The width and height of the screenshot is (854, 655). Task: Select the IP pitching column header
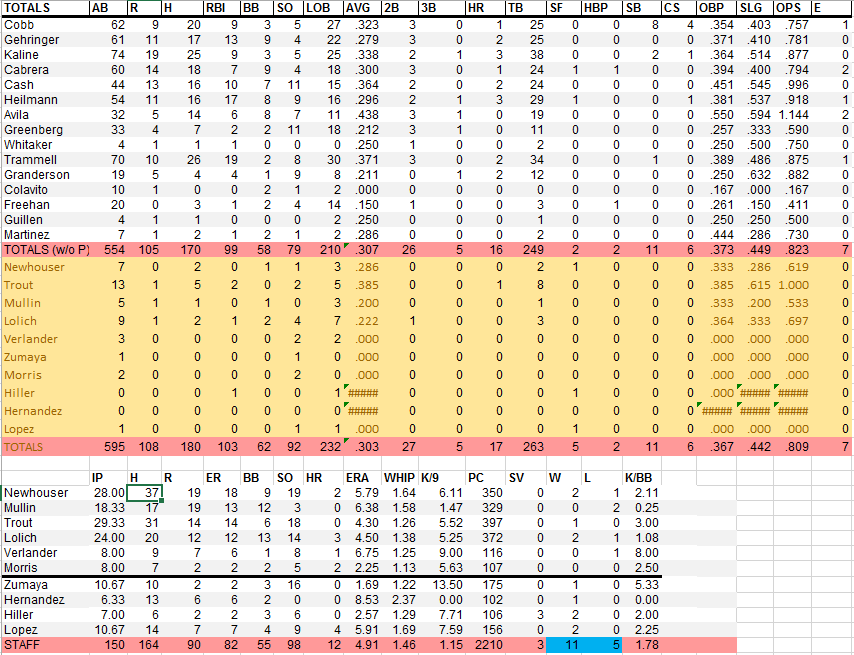pos(97,478)
